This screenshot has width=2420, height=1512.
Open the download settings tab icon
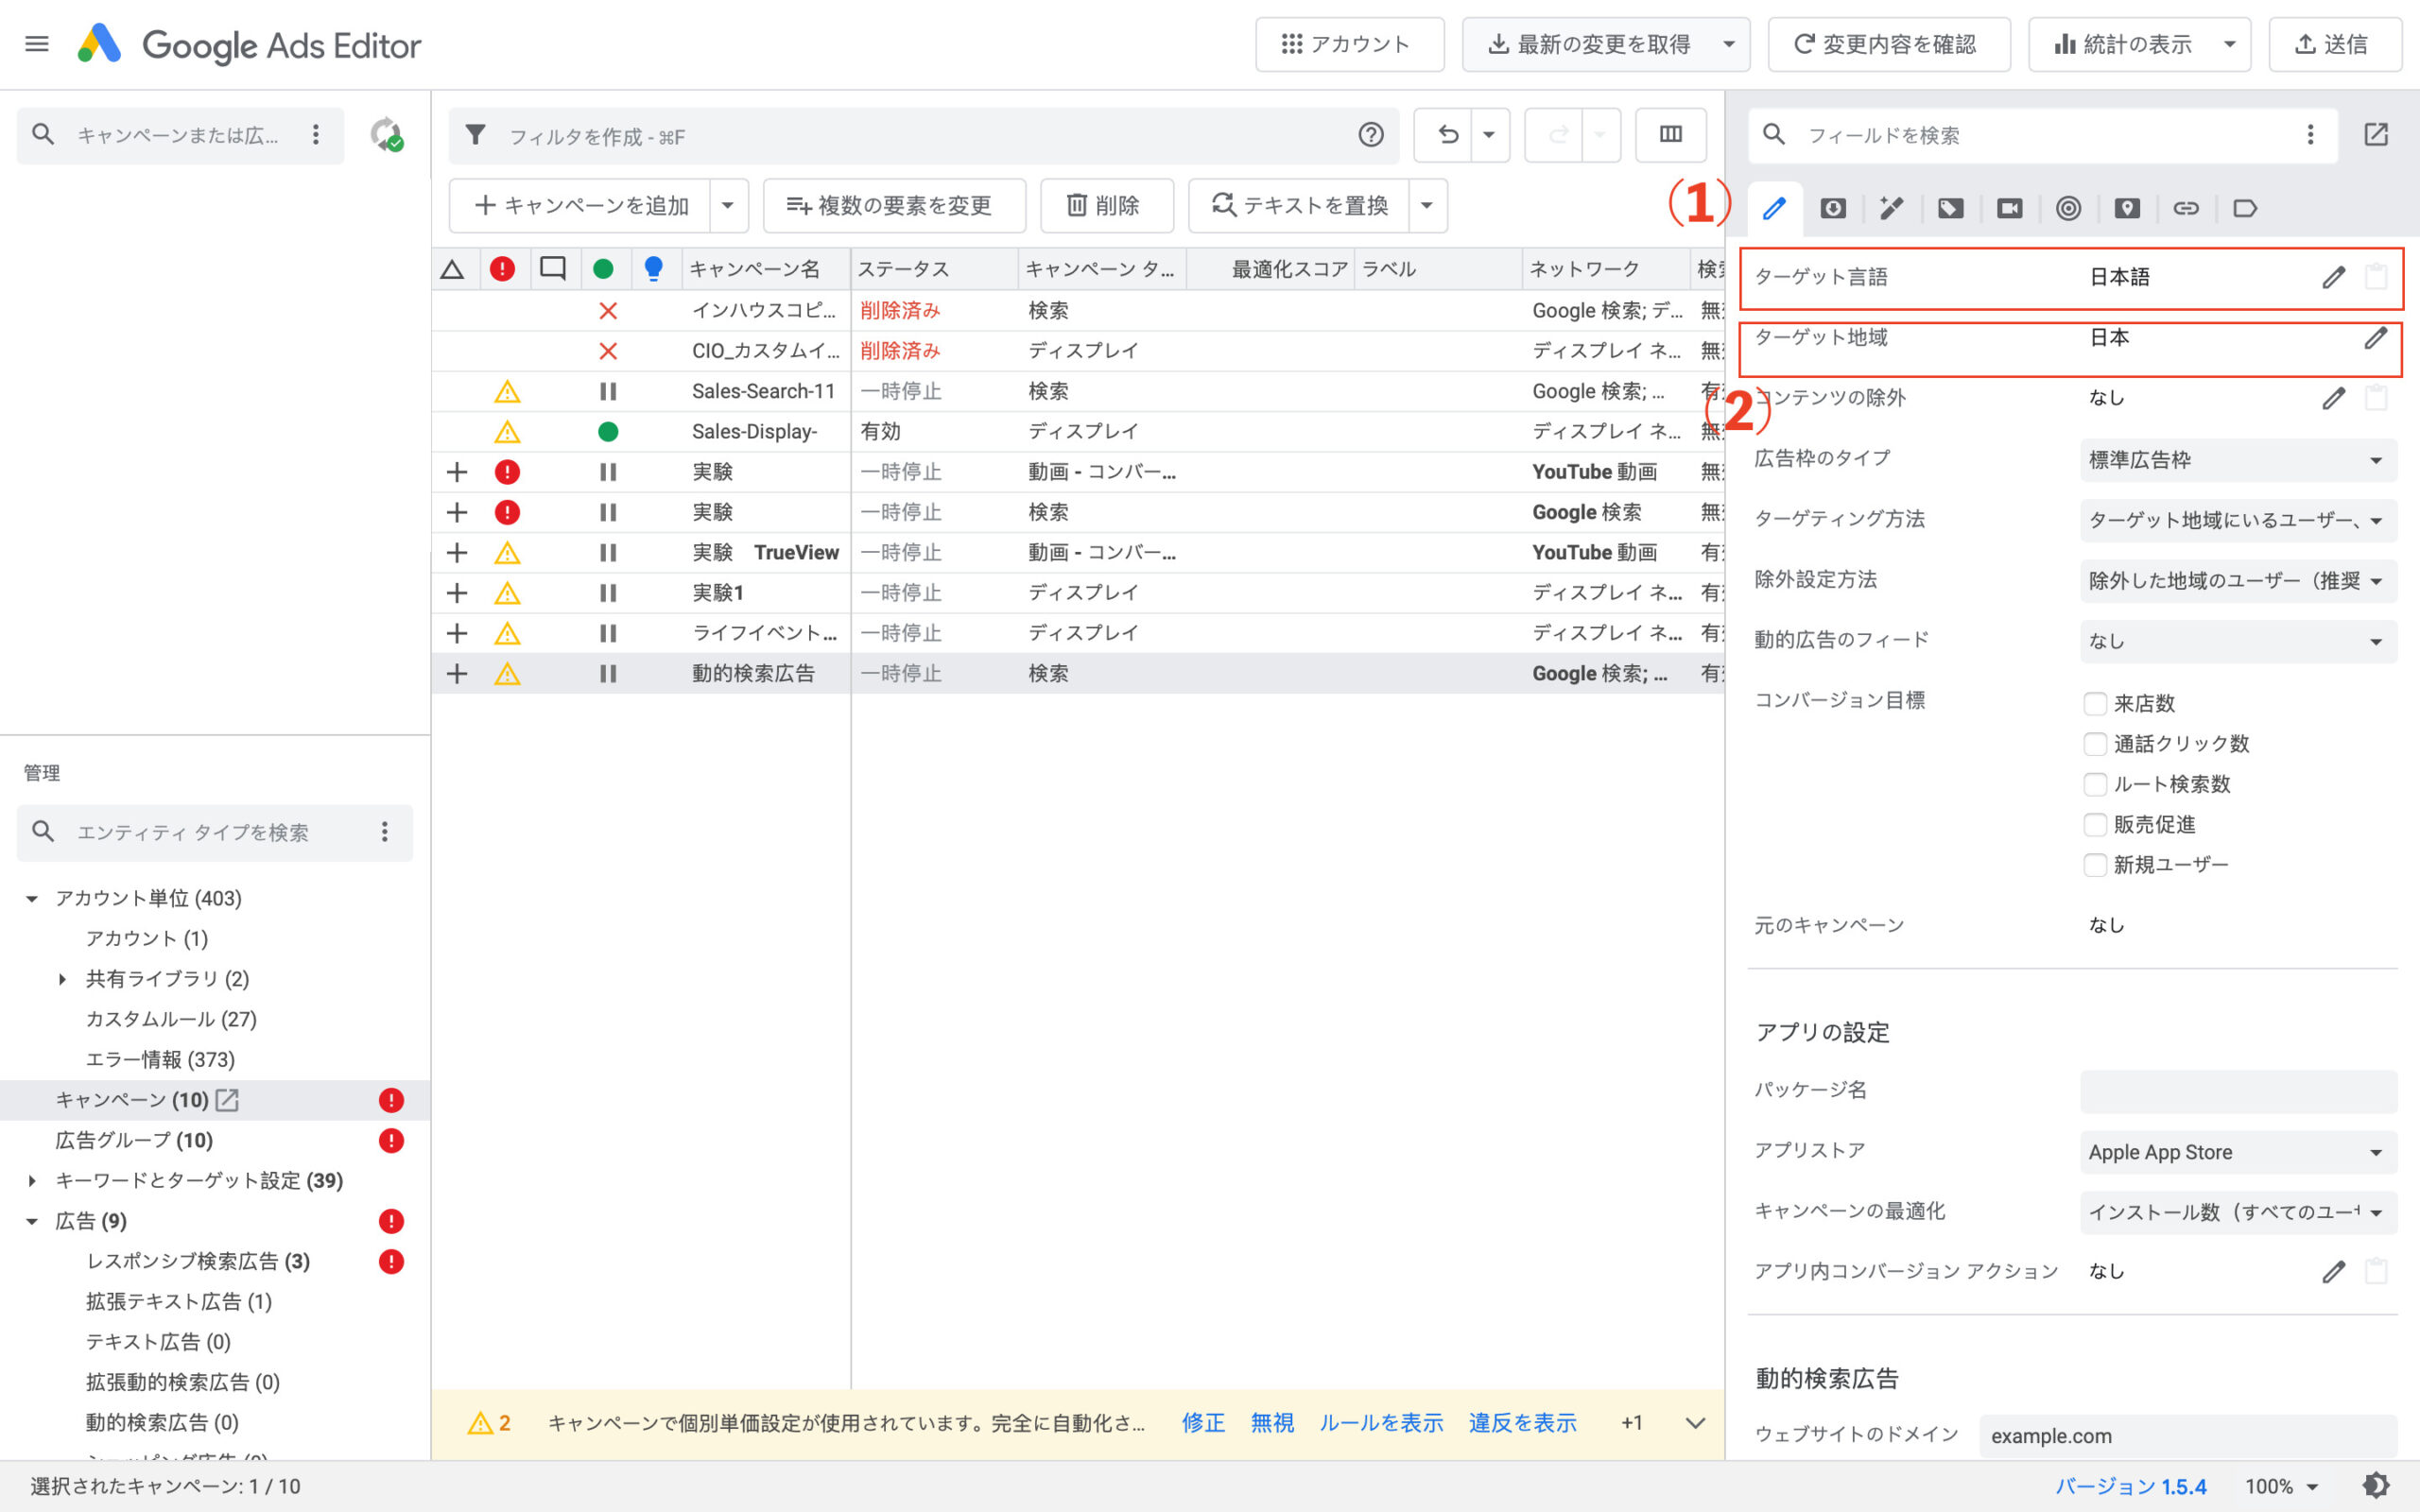(x=1834, y=208)
